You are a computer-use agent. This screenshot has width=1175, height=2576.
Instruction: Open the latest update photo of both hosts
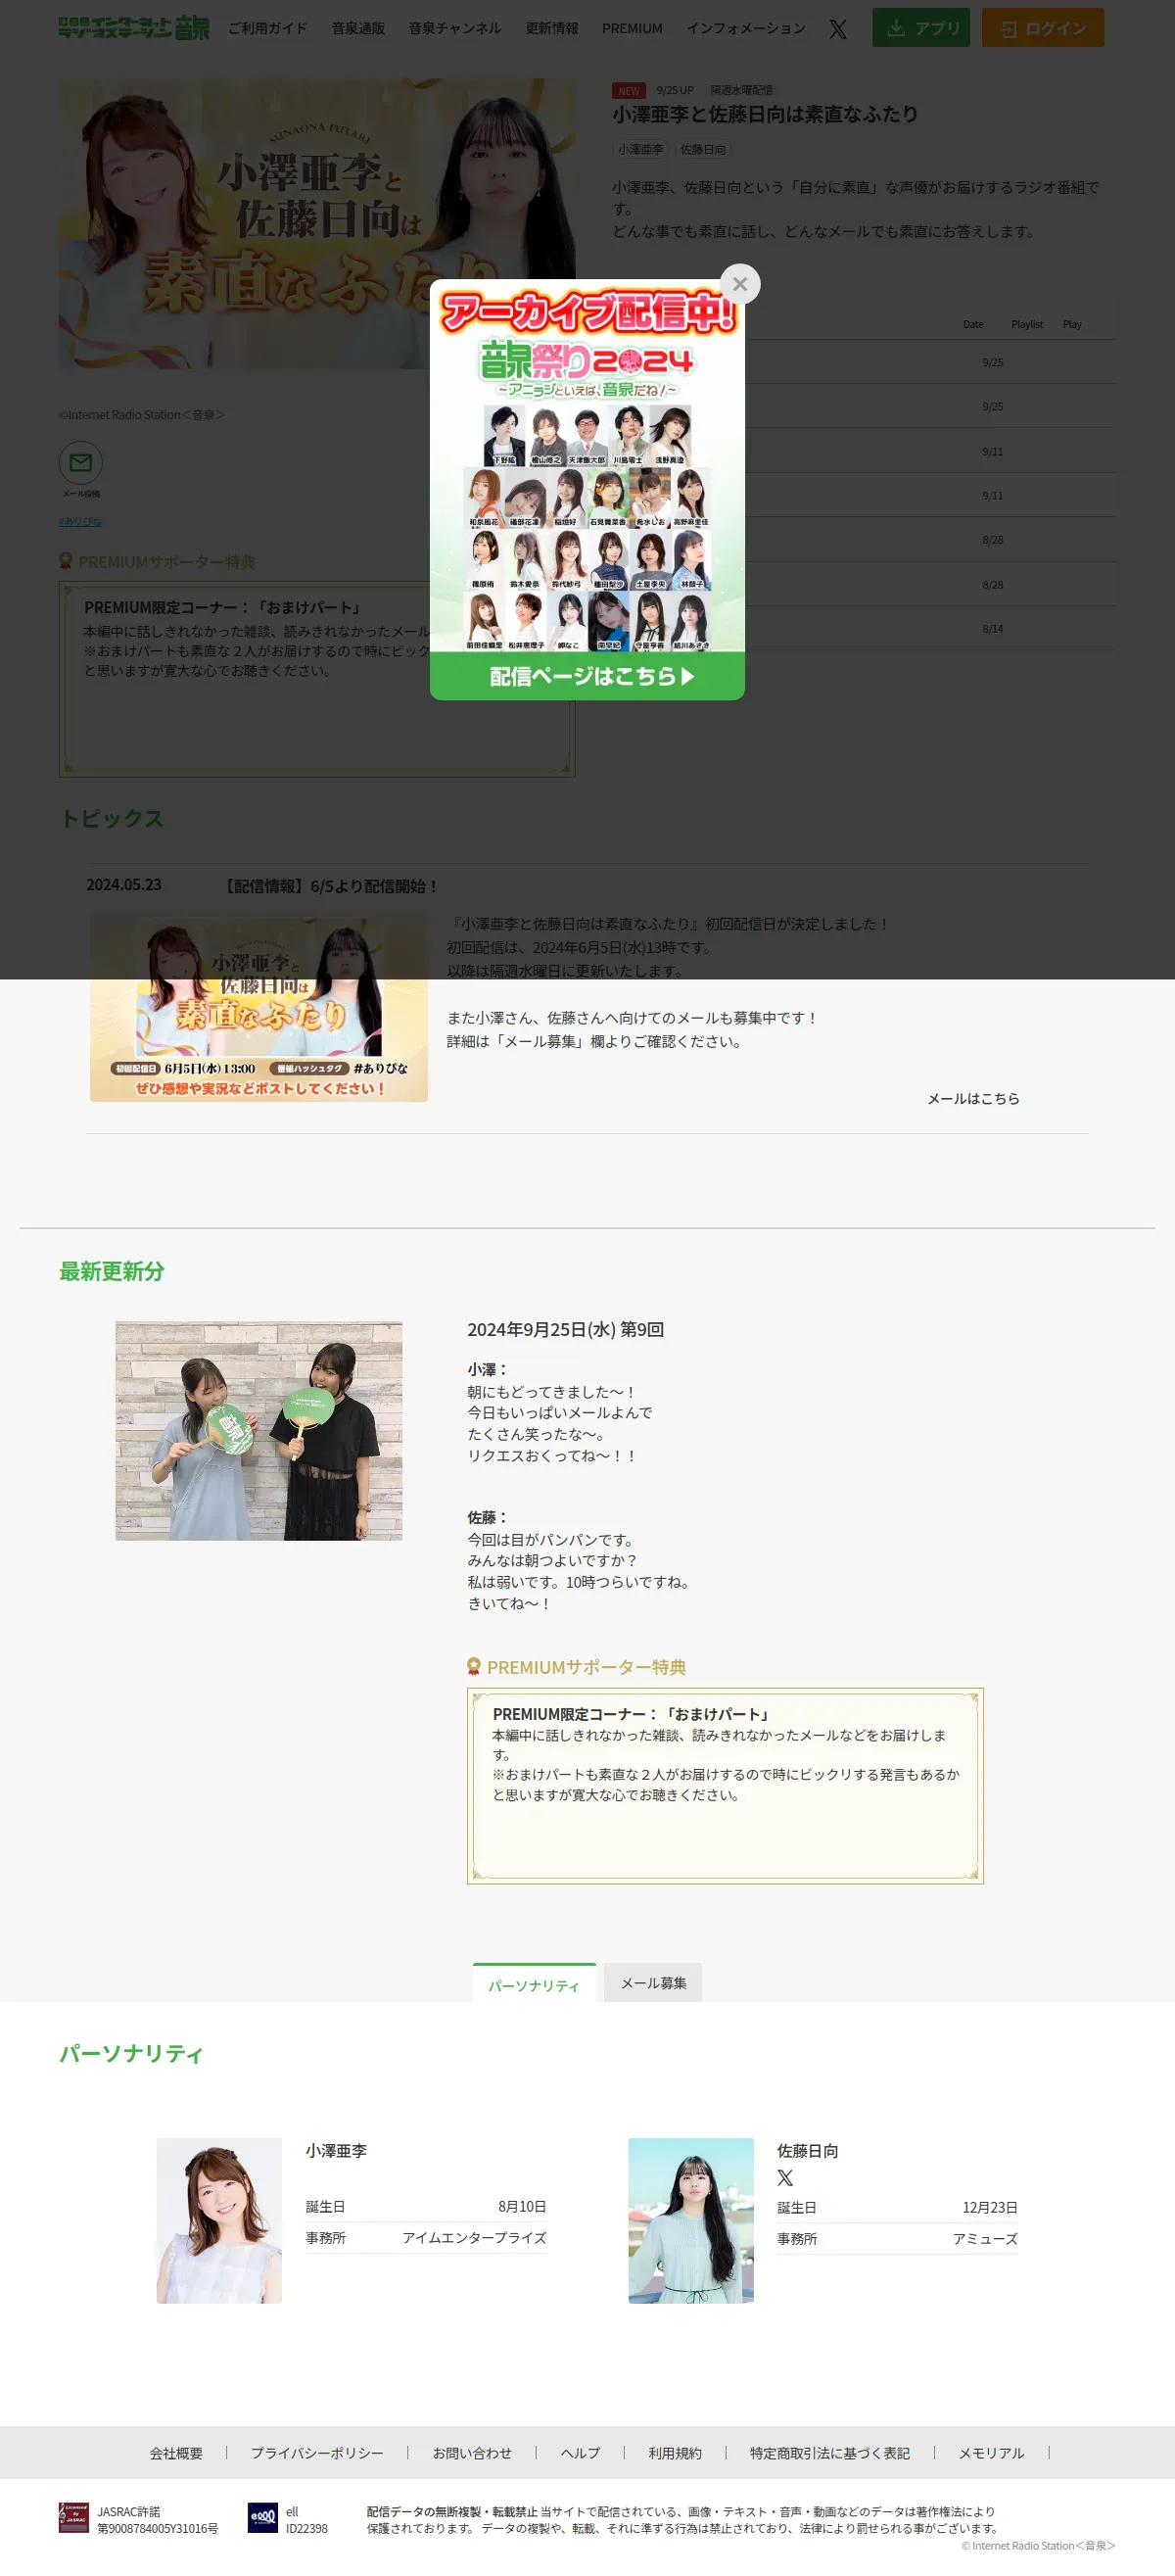[259, 1431]
